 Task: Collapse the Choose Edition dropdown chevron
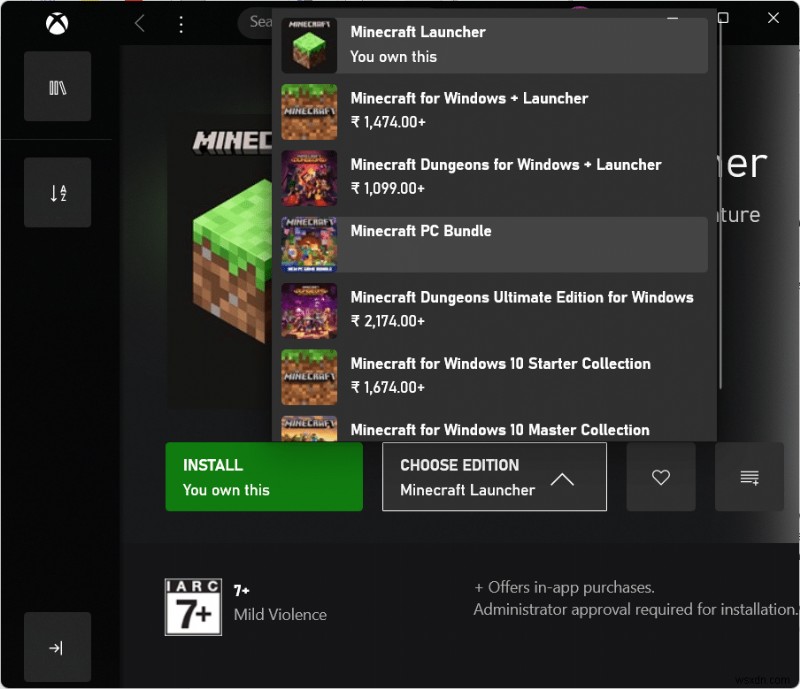point(562,477)
